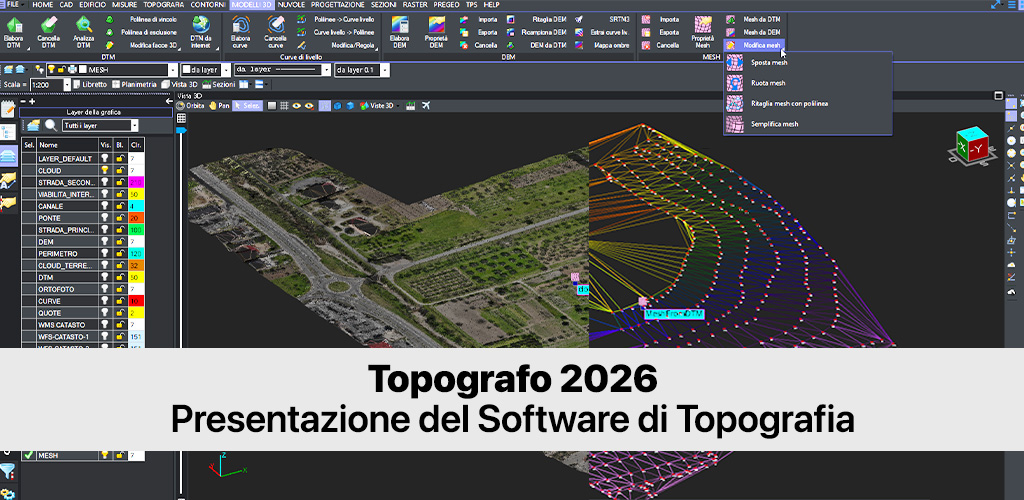The height and width of the screenshot is (500, 1024).
Task: Click the airplane fly-through icon
Action: tap(426, 105)
